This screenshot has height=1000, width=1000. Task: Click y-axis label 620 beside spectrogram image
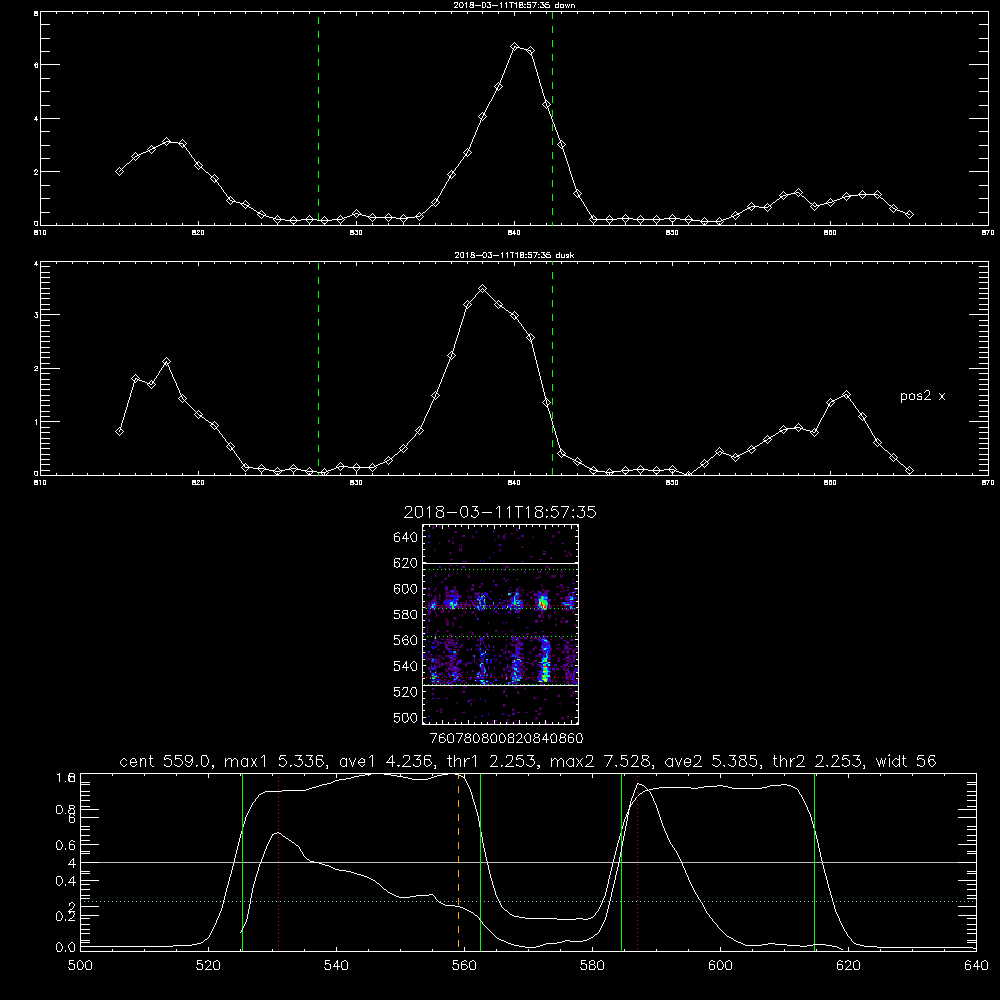tap(406, 563)
